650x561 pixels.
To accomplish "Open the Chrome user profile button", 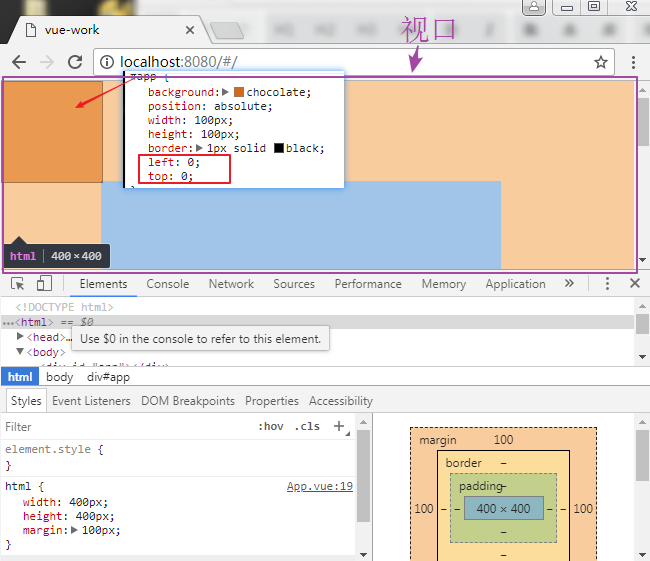I will (534, 7).
